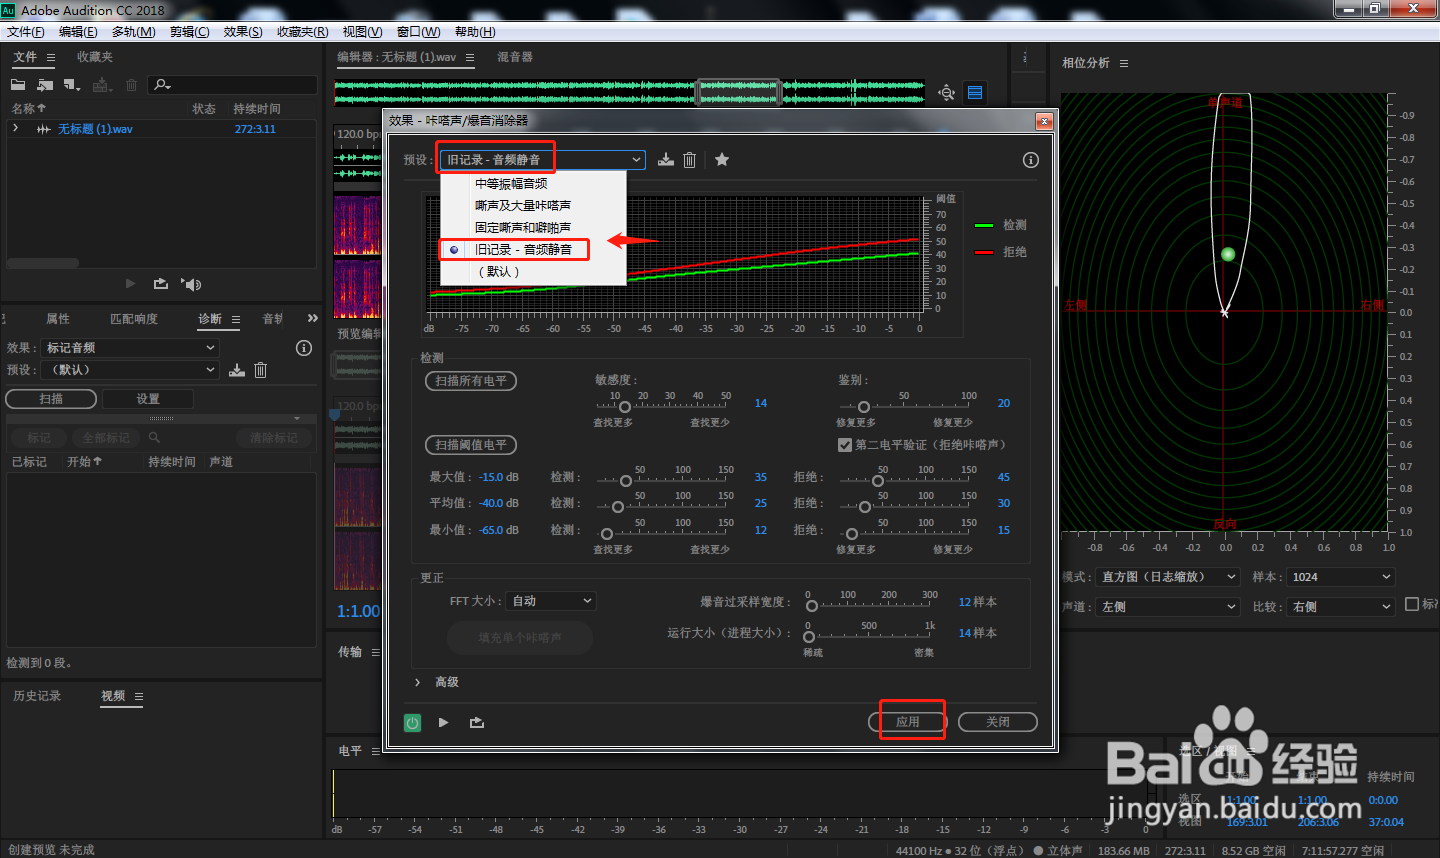Open preset dropdown in Diagnostics panel
Screen dimensions: 1440x858
(130, 370)
